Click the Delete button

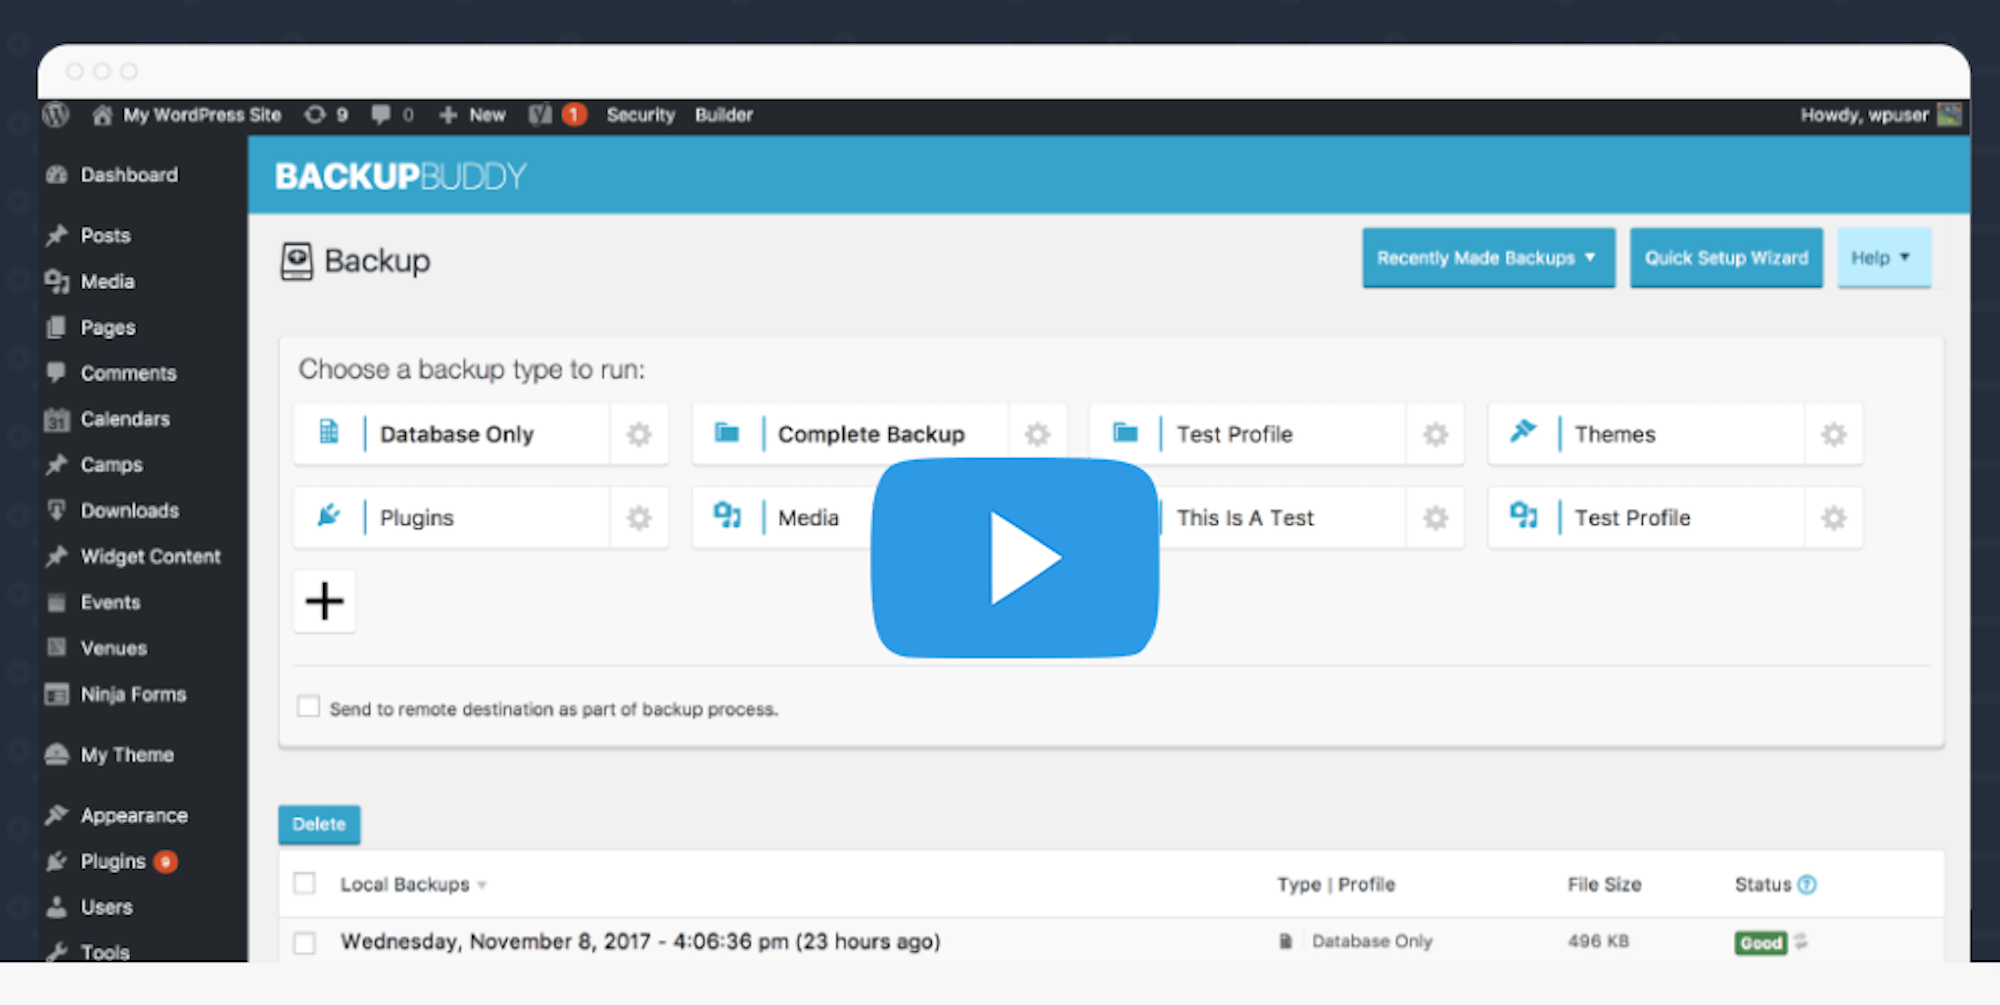pos(319,825)
